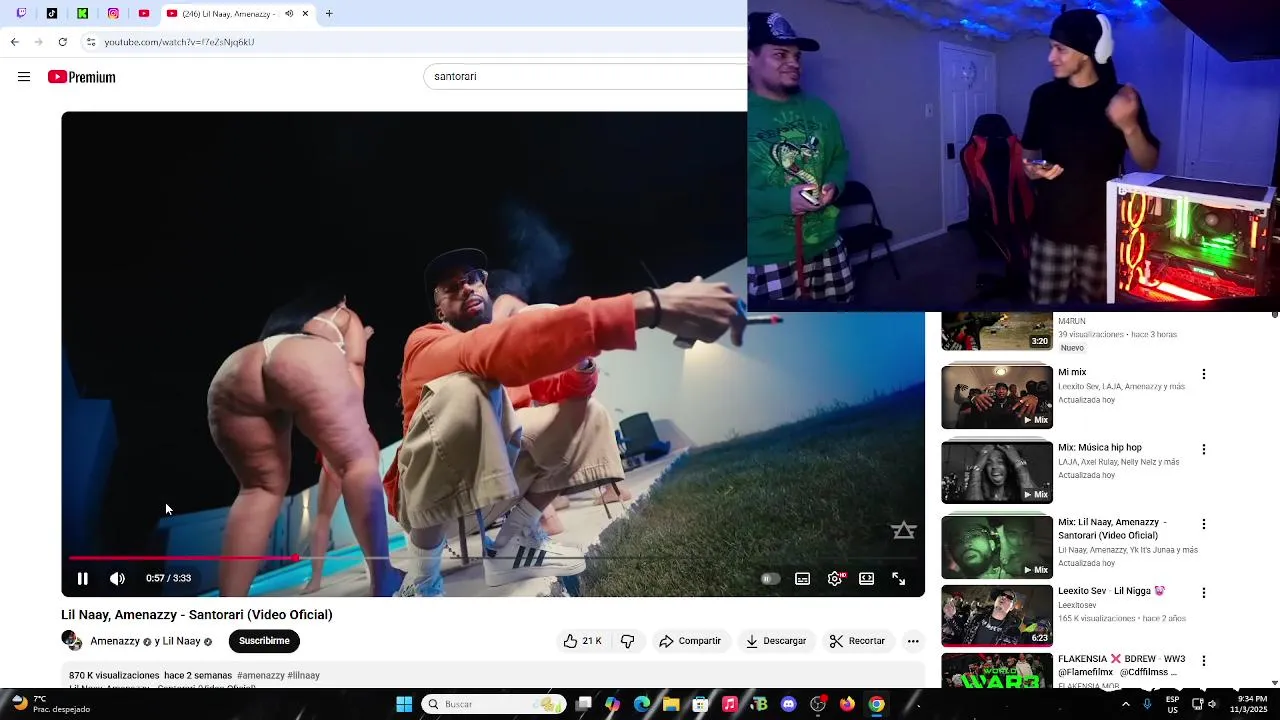This screenshot has width=1280, height=720.
Task: Switch to the Twitch browser tab
Action: pos(22,14)
